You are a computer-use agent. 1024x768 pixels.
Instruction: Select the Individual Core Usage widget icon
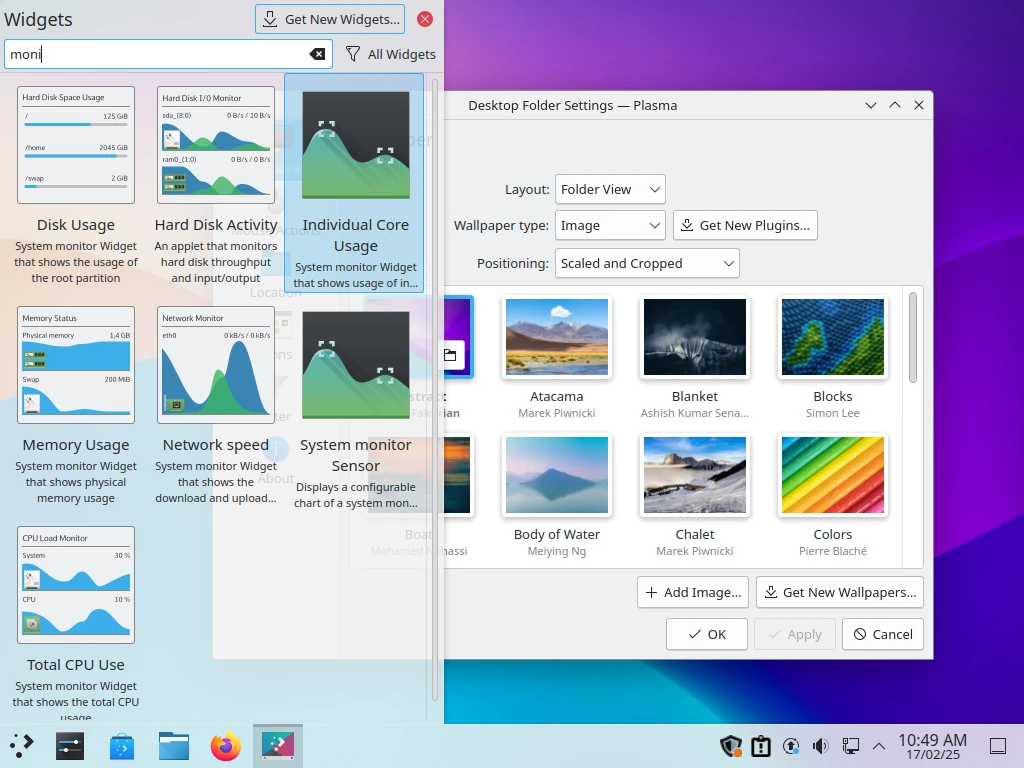(x=356, y=145)
